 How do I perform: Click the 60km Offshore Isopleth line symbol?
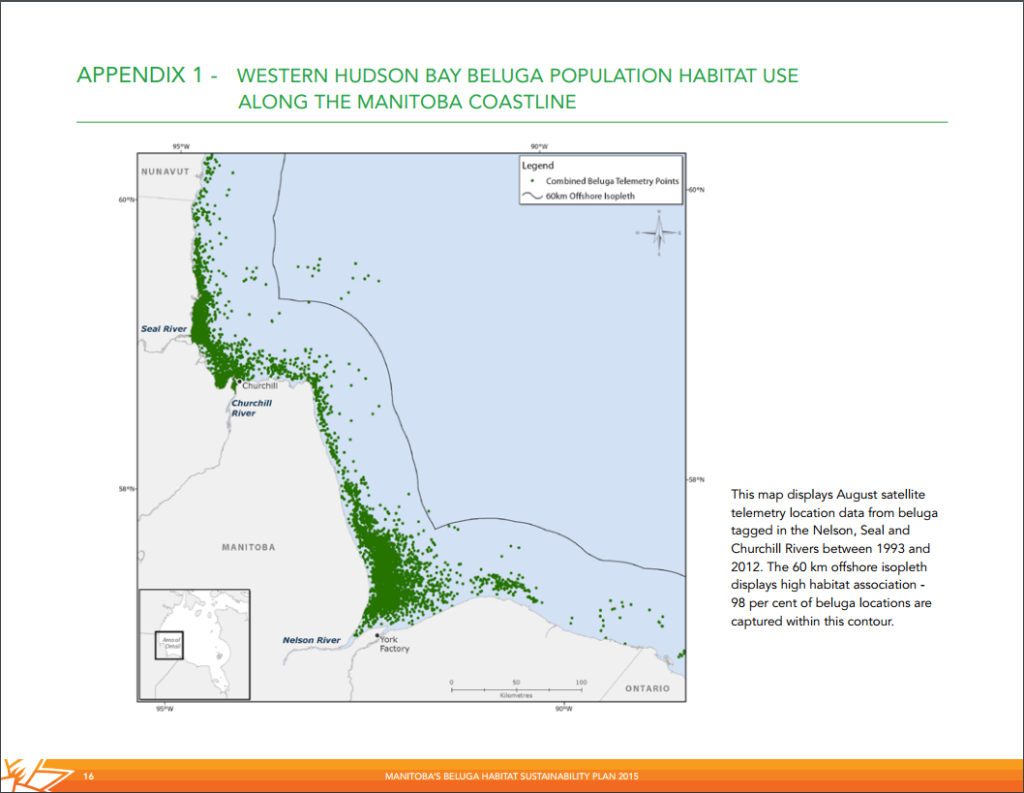click(x=530, y=196)
